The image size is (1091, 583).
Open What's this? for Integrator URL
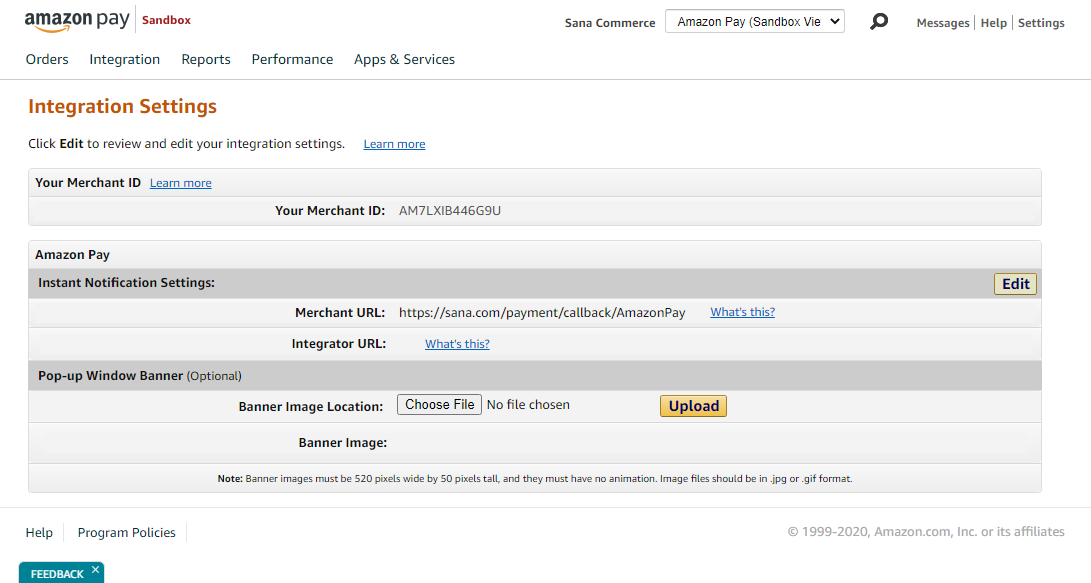[x=457, y=344]
